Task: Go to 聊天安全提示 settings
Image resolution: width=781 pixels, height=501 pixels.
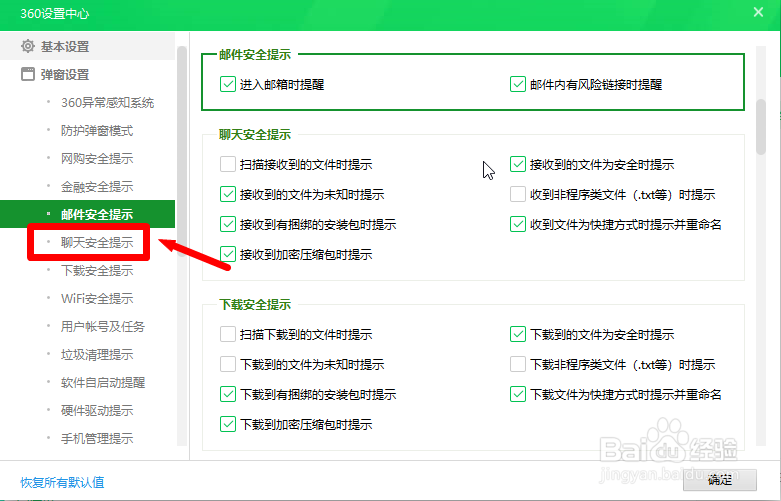Action: tap(97, 243)
